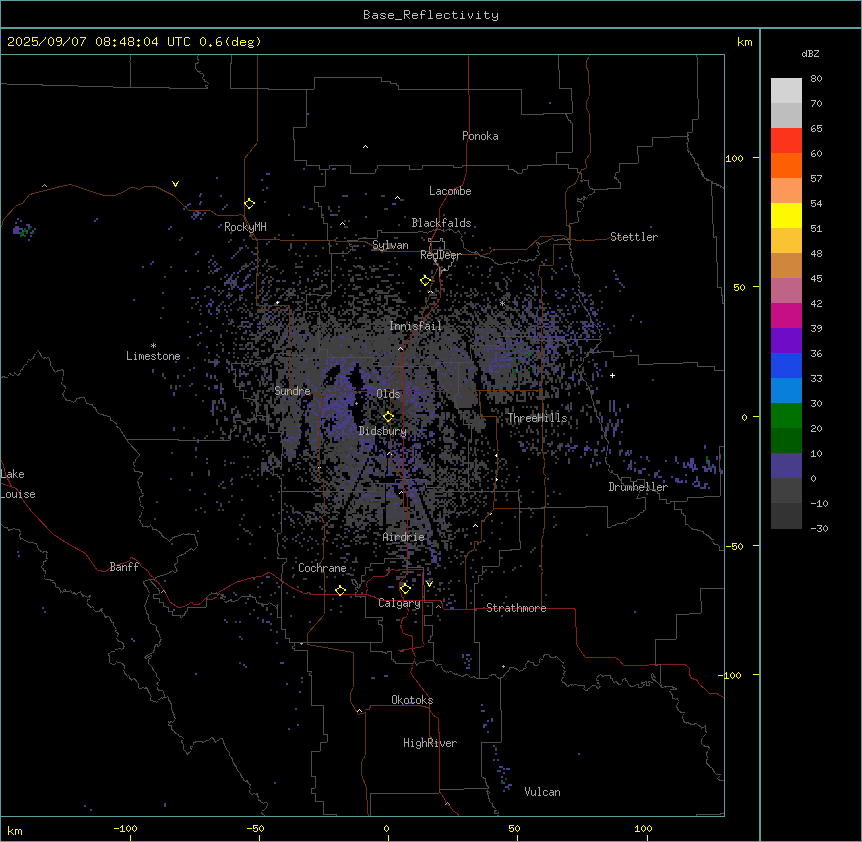Click the Innisfail town label
Viewport: 862px width, 842px height.
[x=416, y=326]
